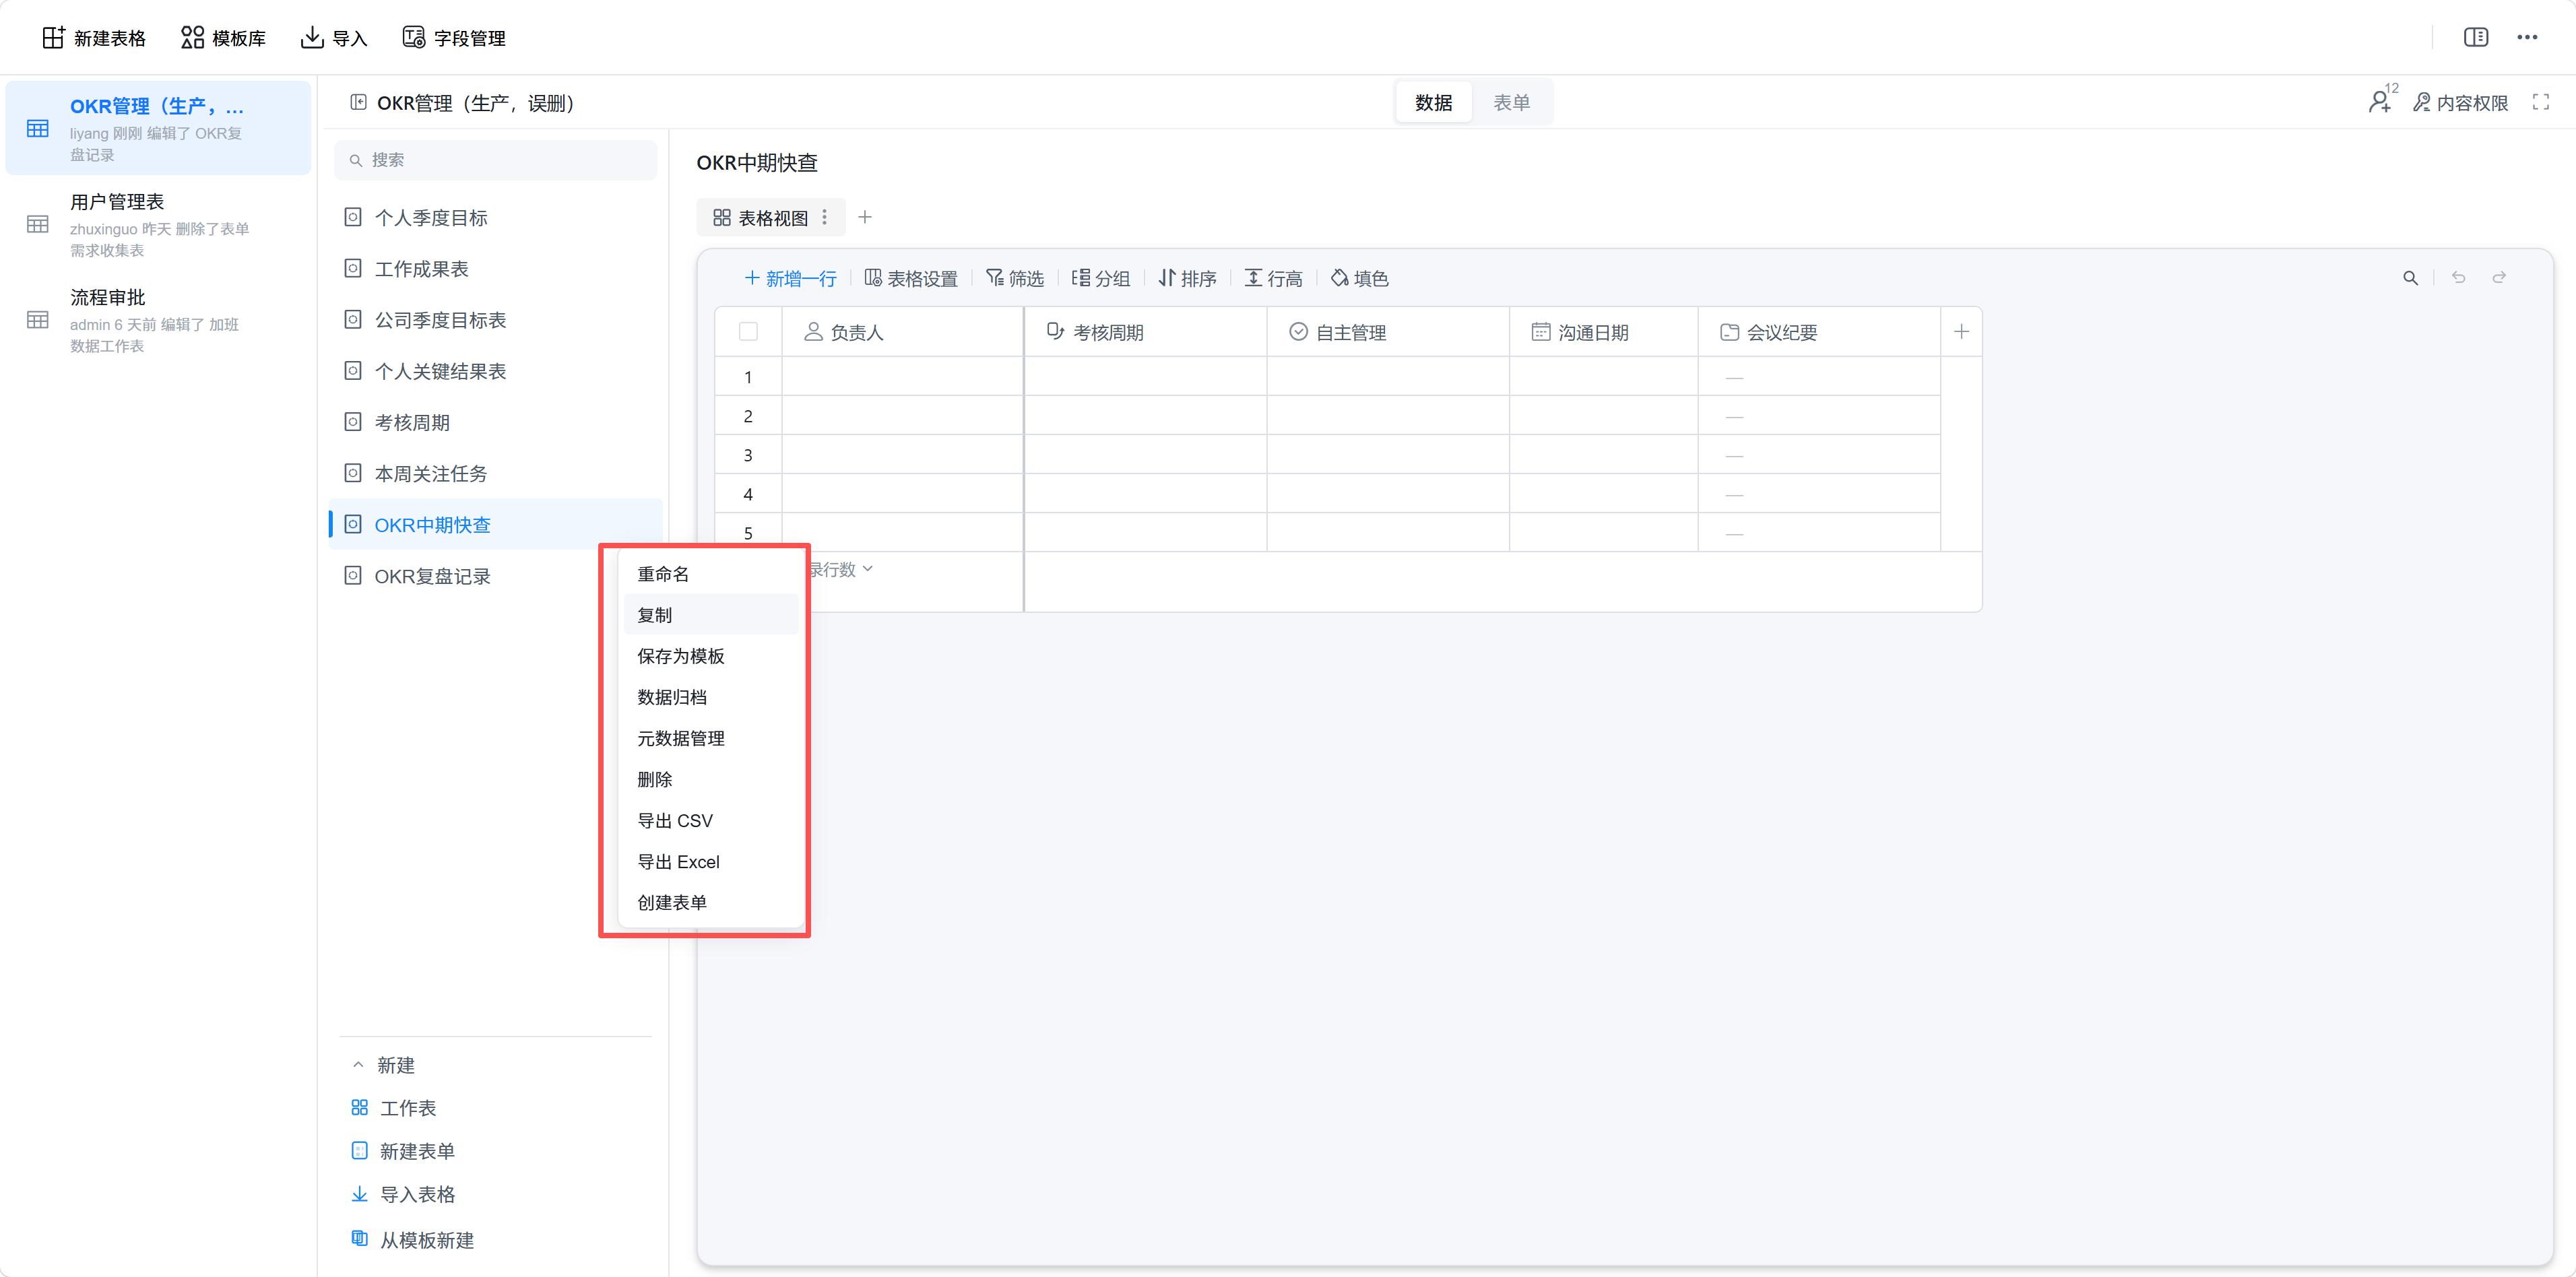Viewport: 2576px width, 1277px height.
Task: Select 重命名 in context menu
Action: (711, 574)
